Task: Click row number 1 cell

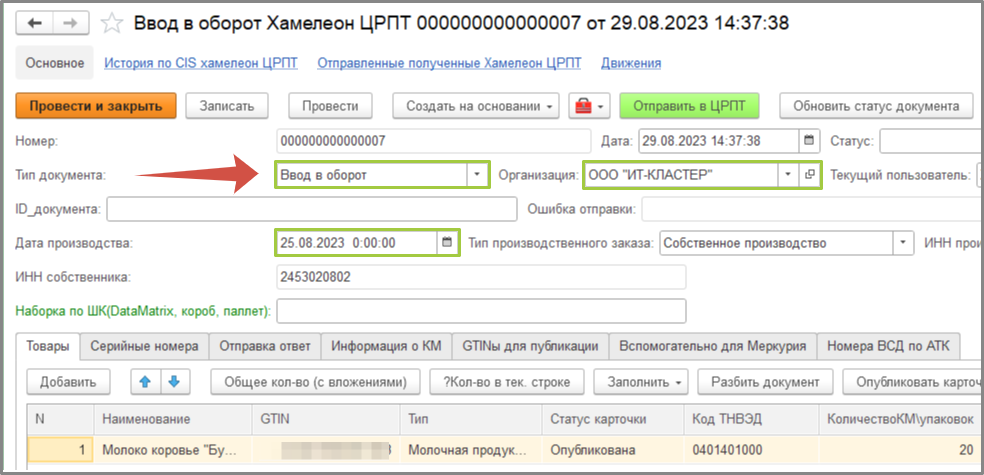Action: coord(61,450)
